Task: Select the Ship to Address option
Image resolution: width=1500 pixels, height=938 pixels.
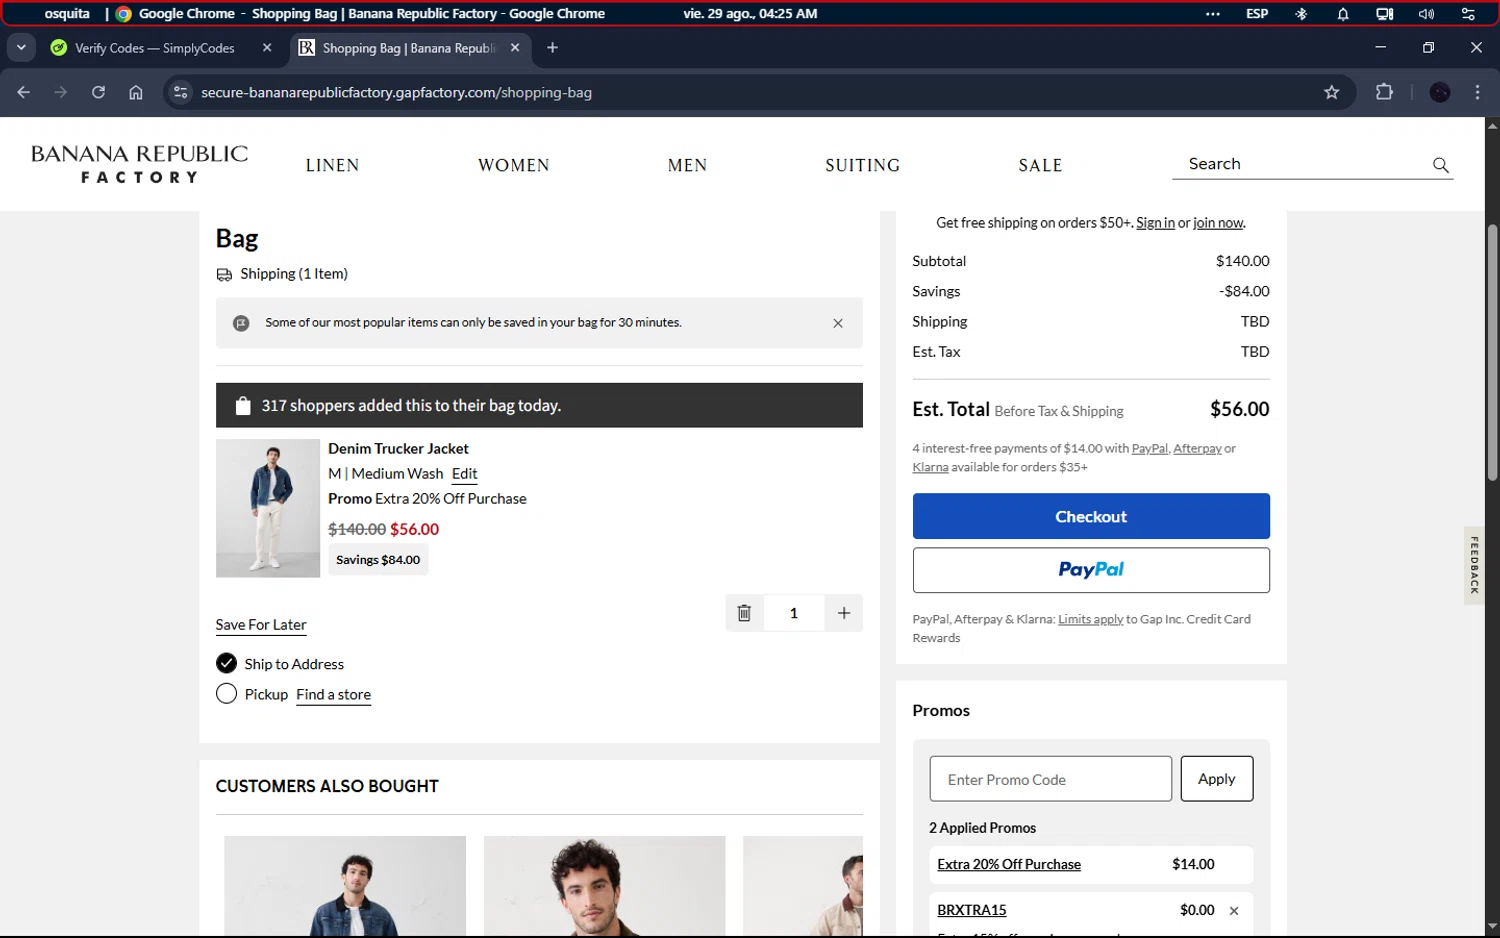Action: point(227,663)
